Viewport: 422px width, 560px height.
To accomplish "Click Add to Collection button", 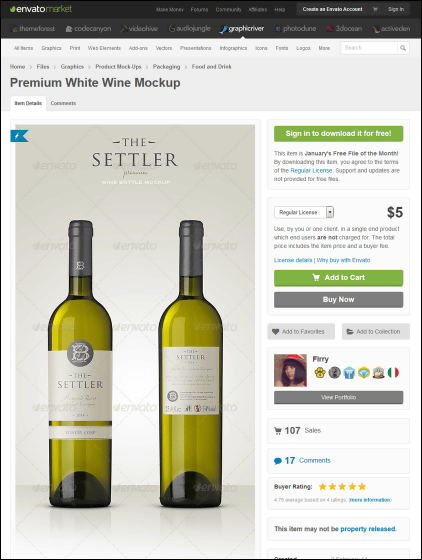I will coord(376,331).
